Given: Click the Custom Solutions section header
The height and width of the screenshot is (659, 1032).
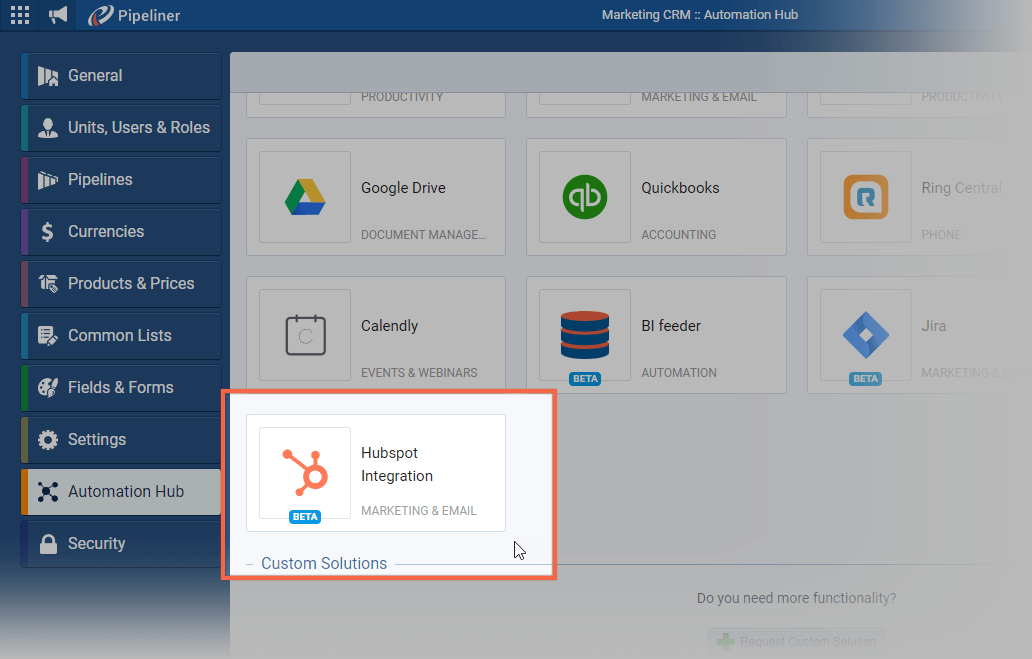Looking at the screenshot, I should (x=324, y=564).
